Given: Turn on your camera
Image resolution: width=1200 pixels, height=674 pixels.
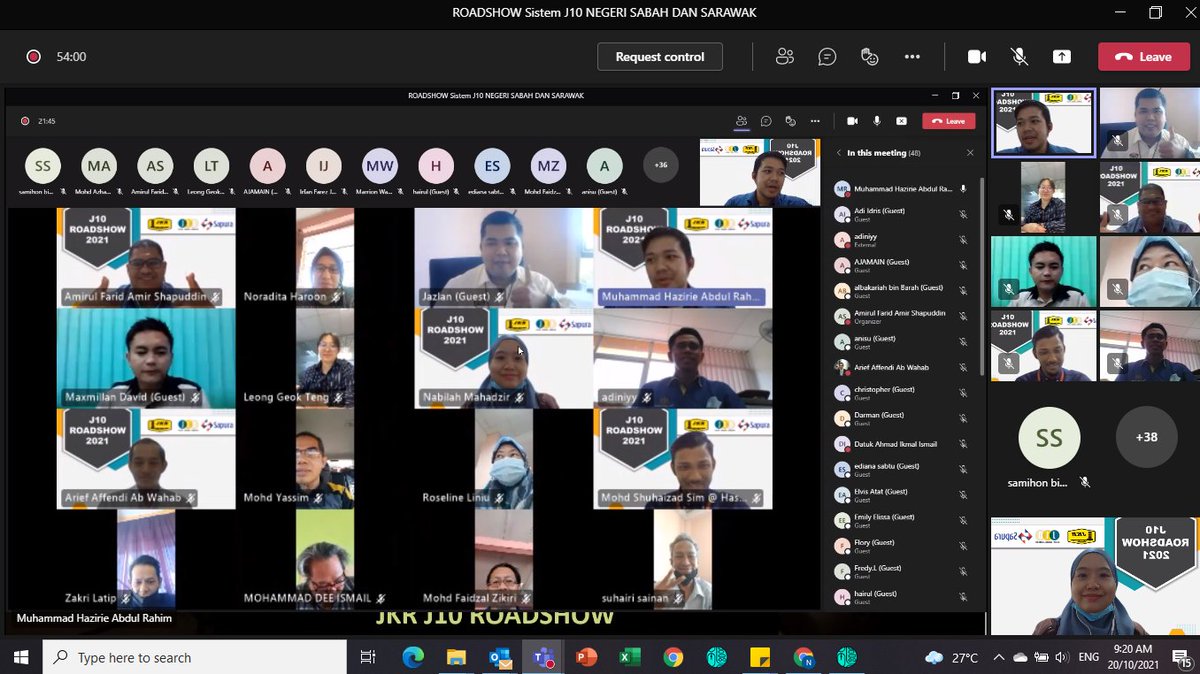Looking at the screenshot, I should (x=977, y=56).
